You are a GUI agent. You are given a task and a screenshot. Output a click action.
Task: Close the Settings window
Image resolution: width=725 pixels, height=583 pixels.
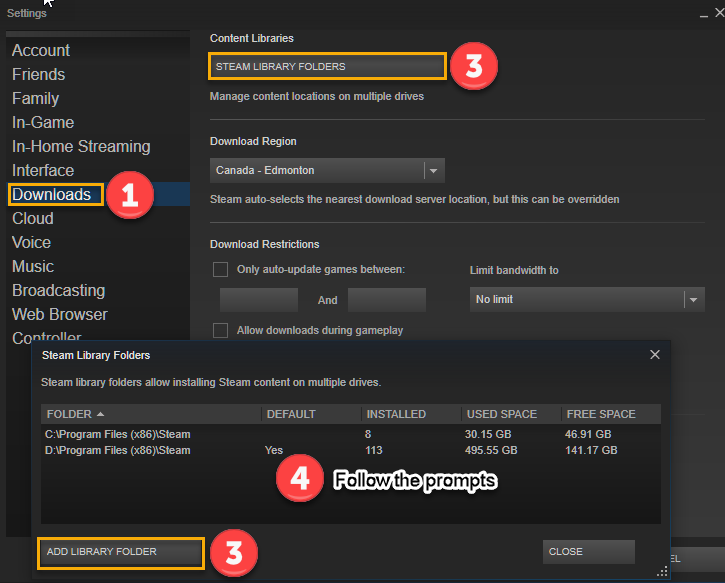(719, 13)
